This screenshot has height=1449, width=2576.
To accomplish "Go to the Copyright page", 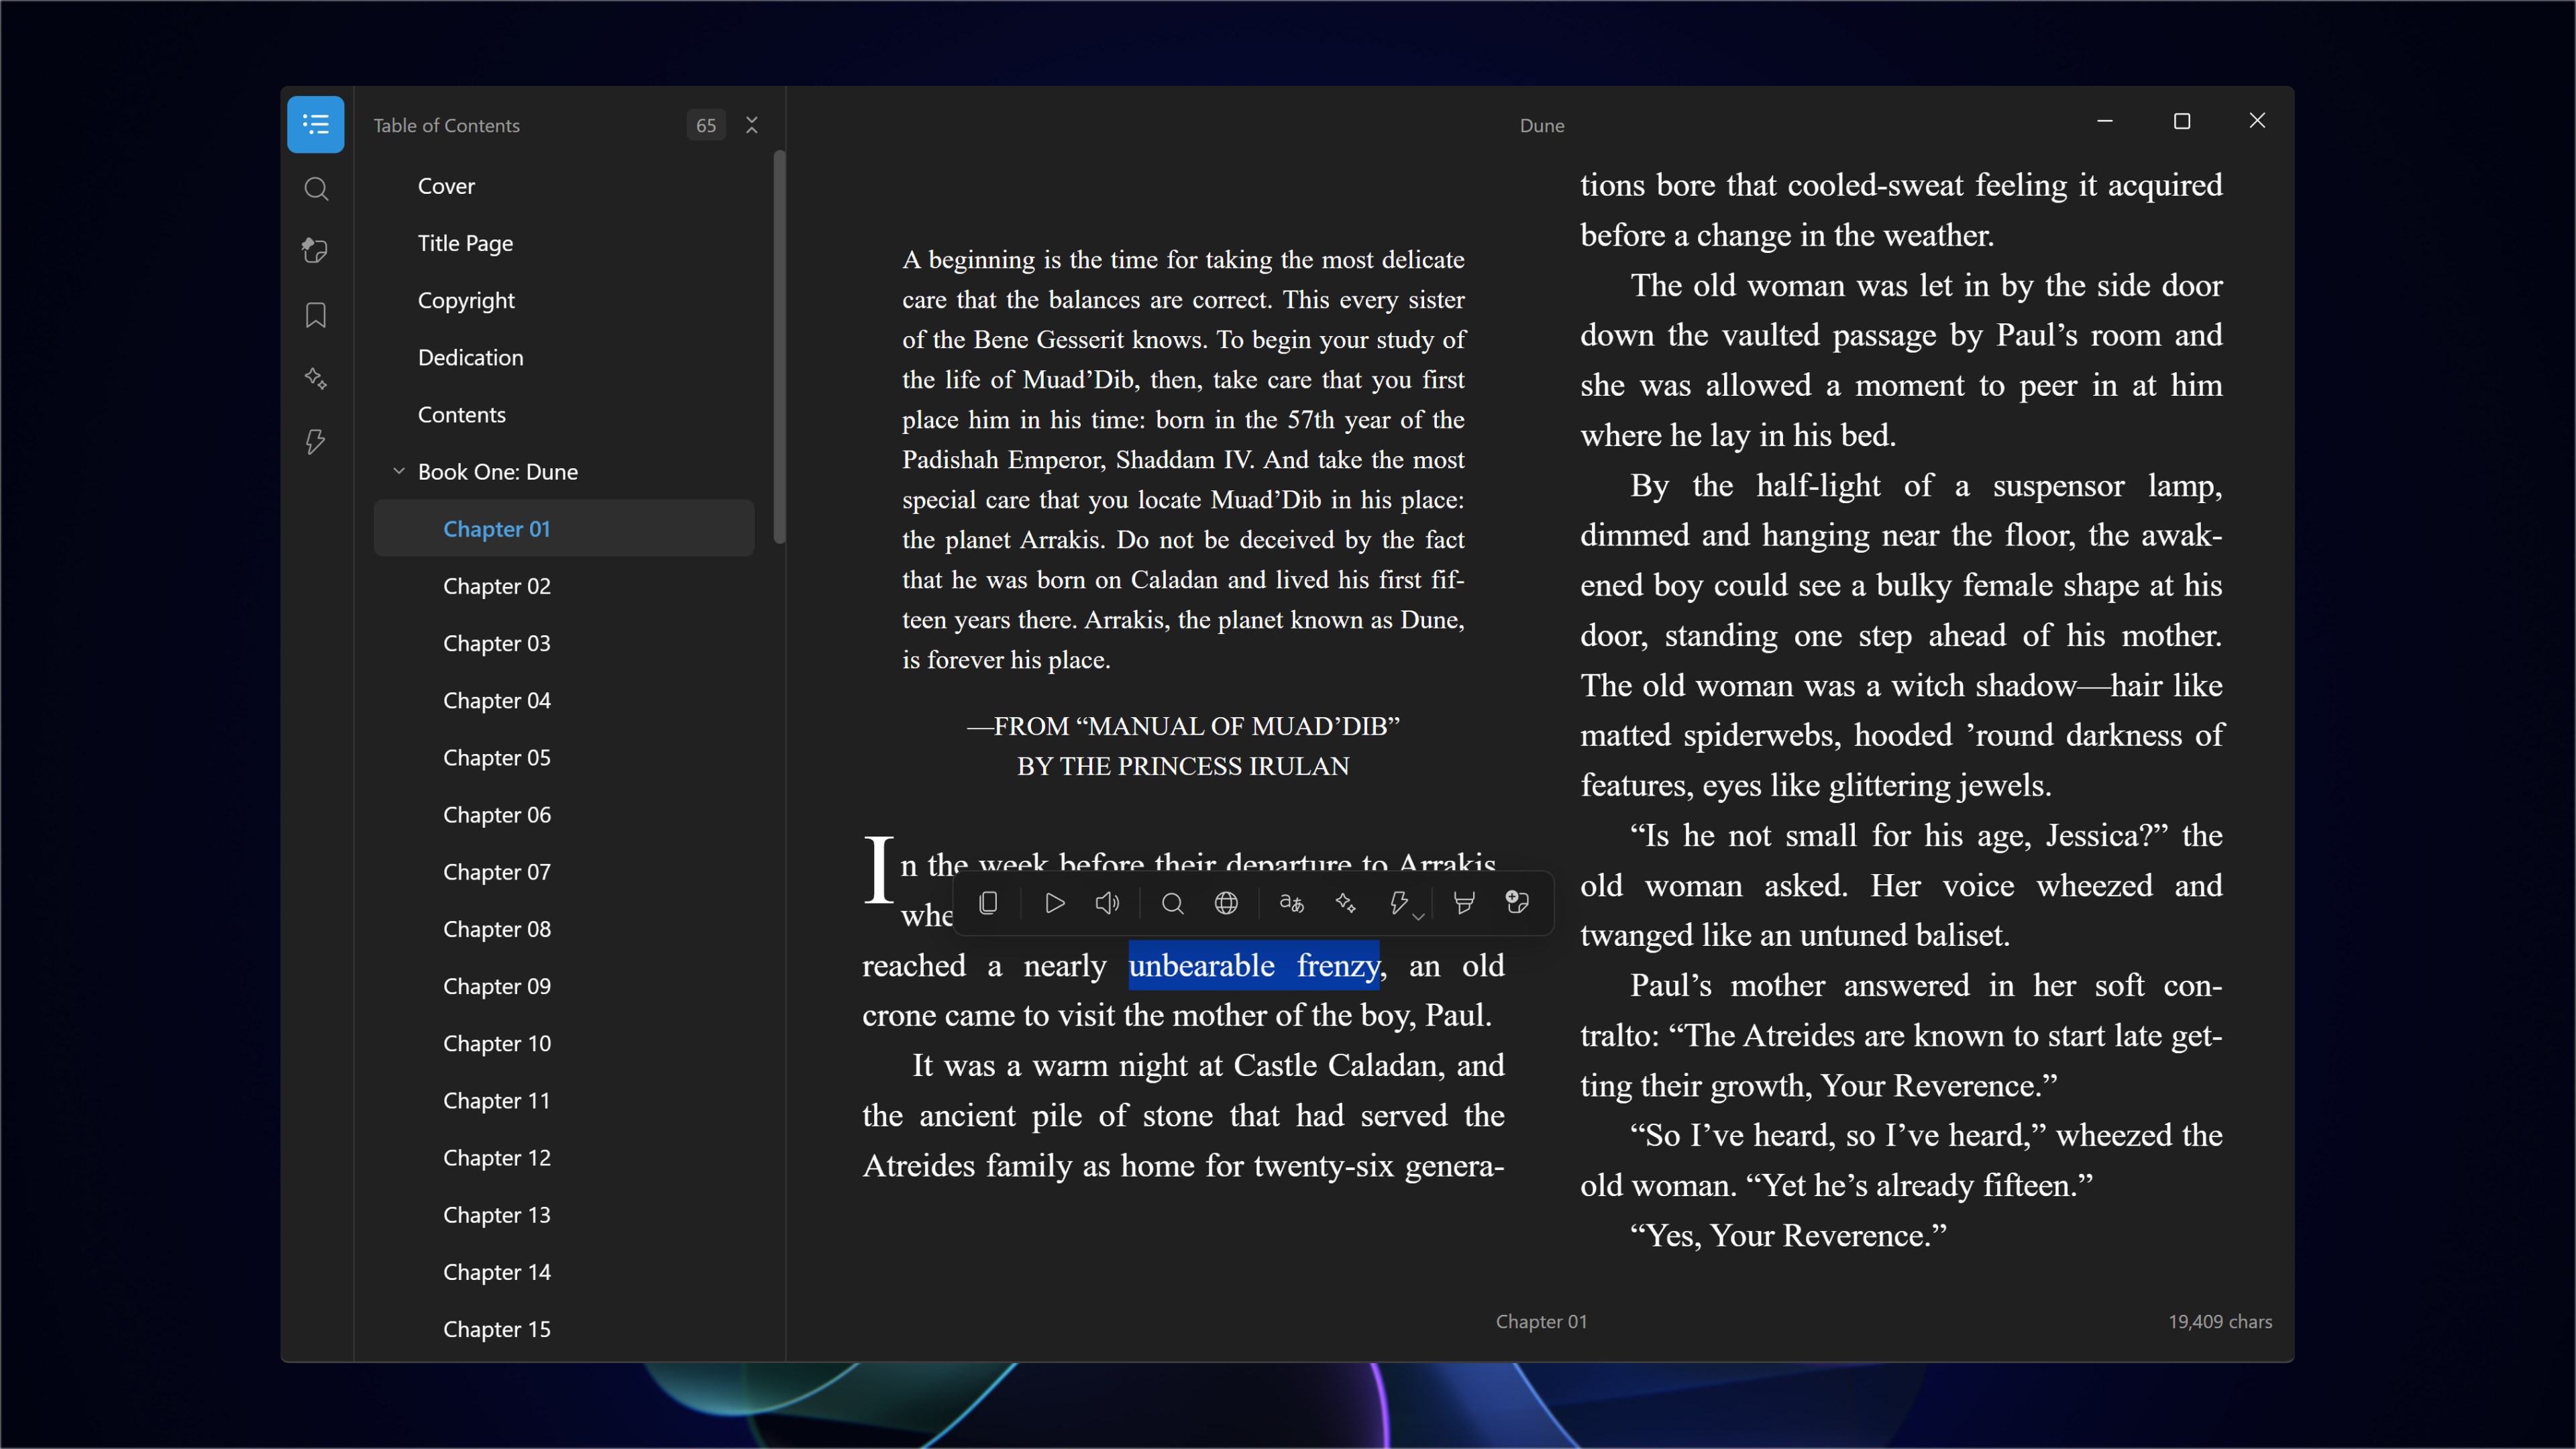I will point(564,300).
